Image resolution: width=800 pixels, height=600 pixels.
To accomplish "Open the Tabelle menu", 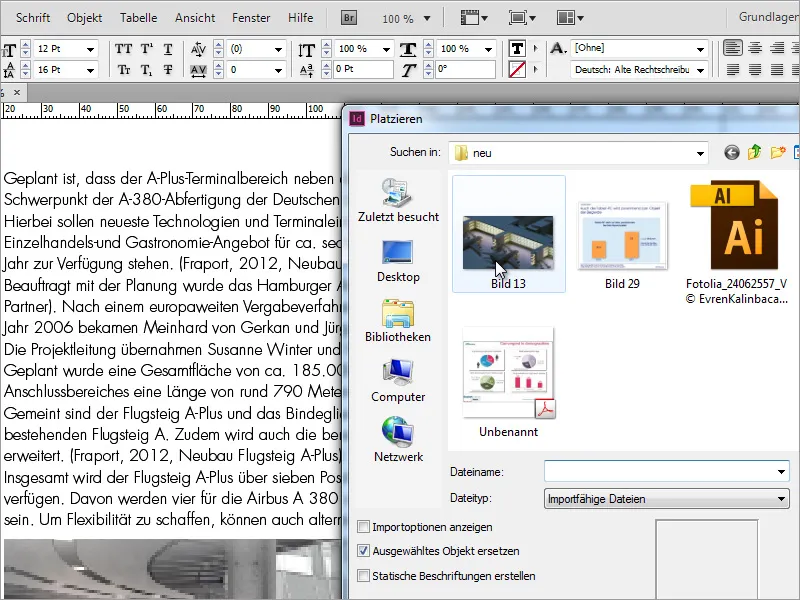I will 138,18.
